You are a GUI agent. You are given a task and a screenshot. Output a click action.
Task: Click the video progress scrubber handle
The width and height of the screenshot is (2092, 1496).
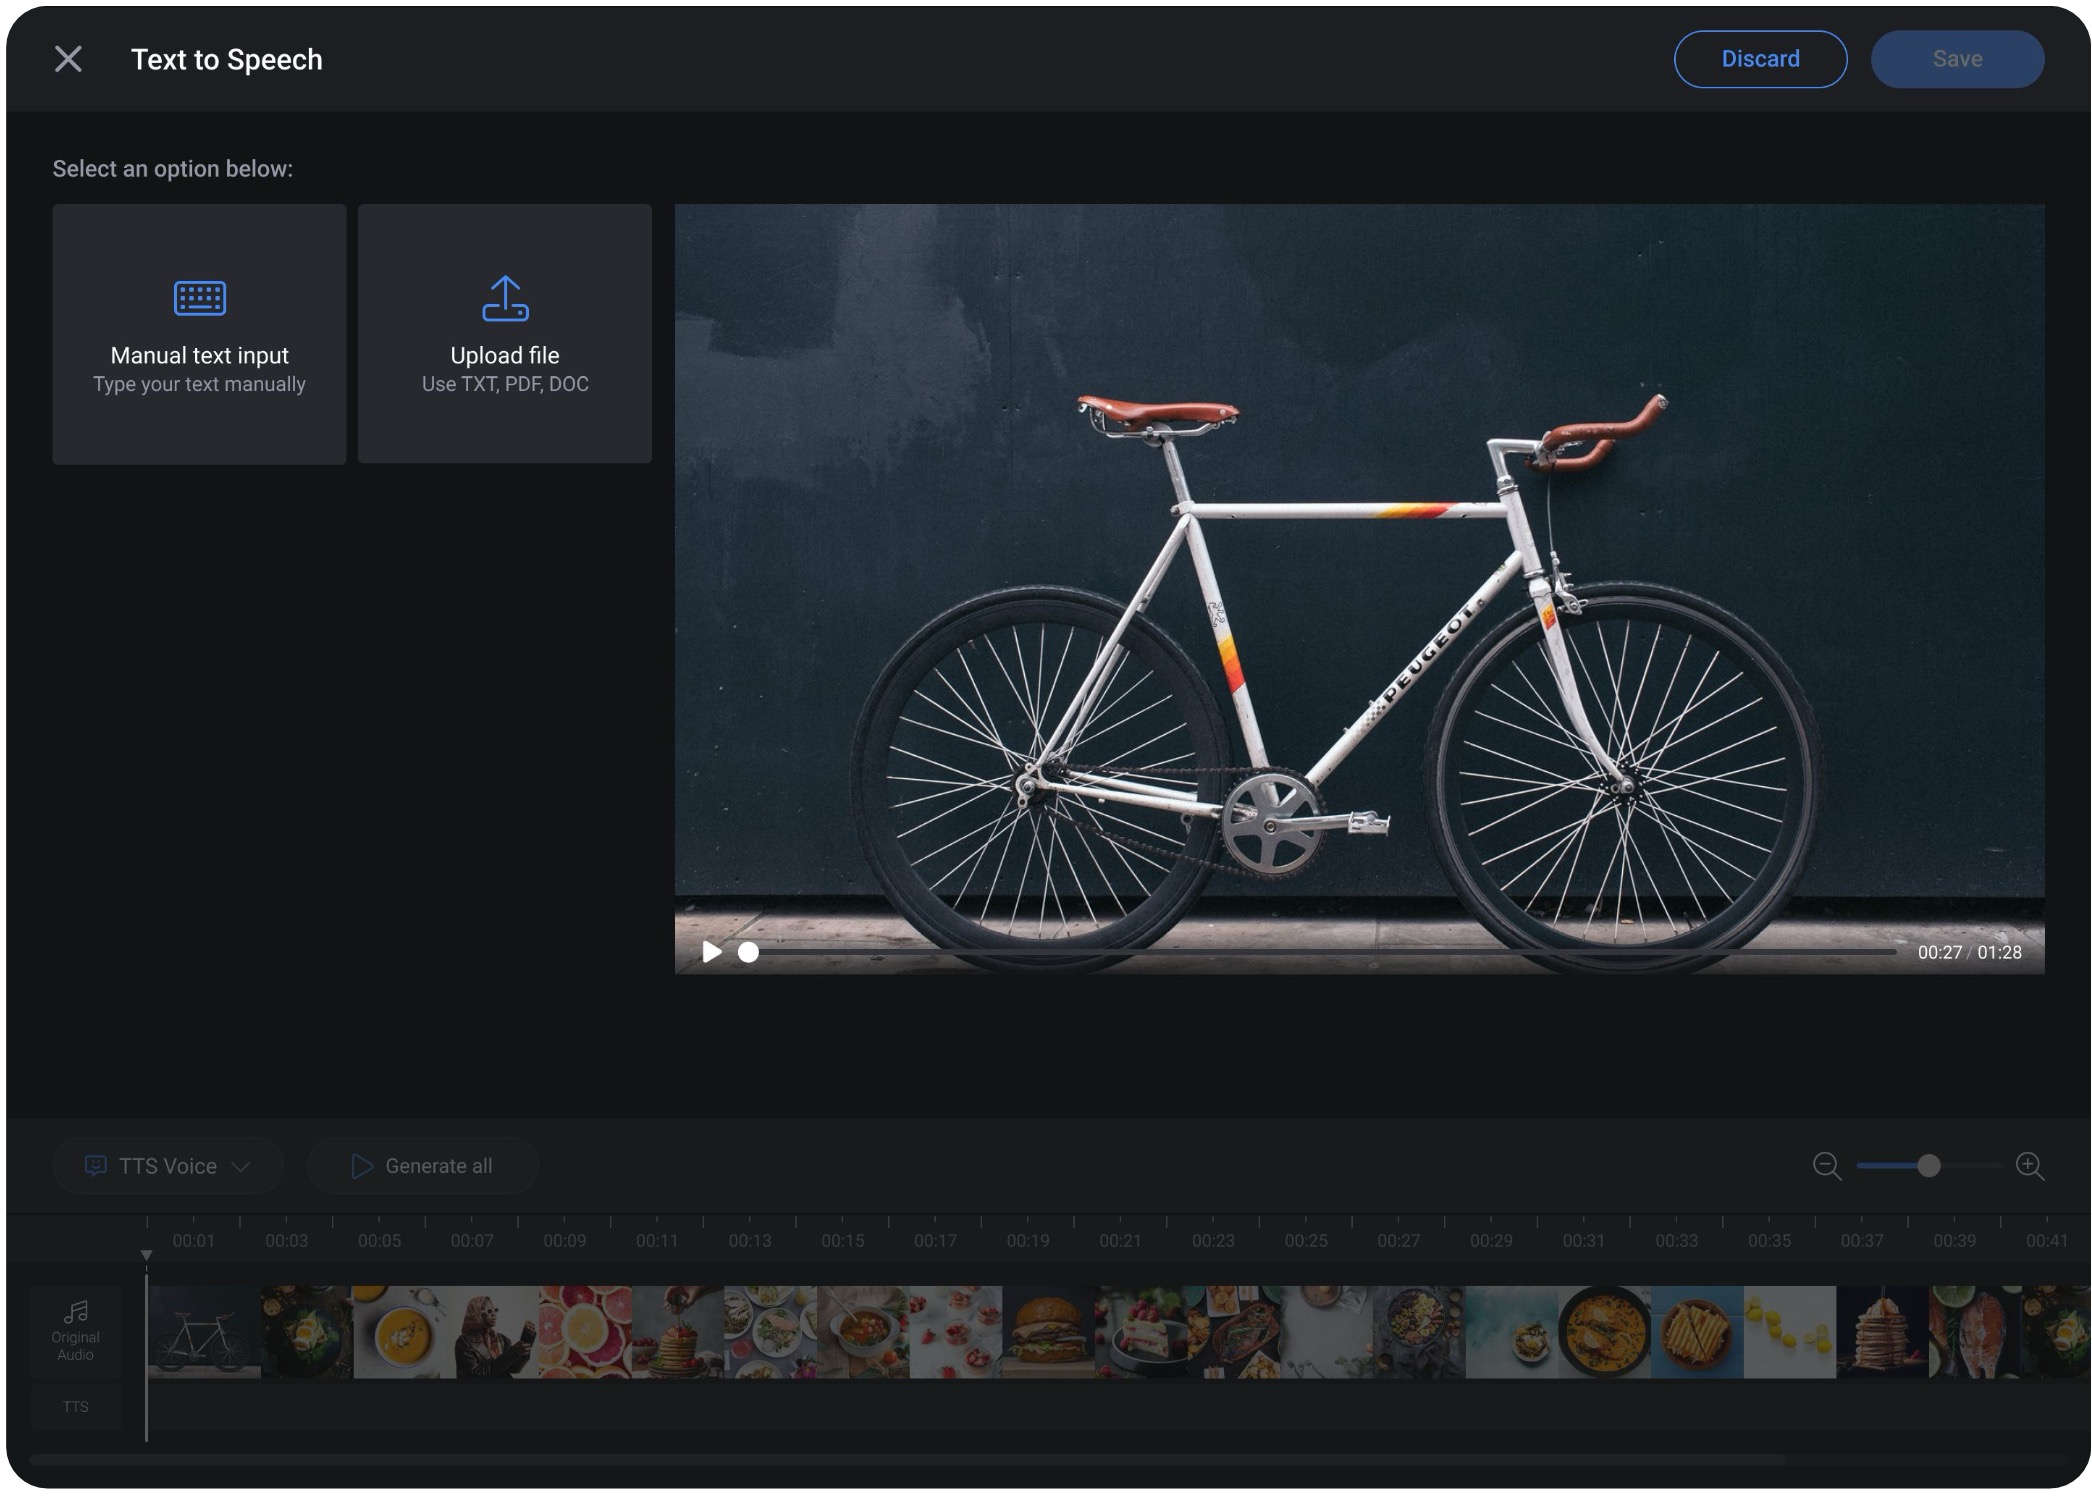point(748,952)
